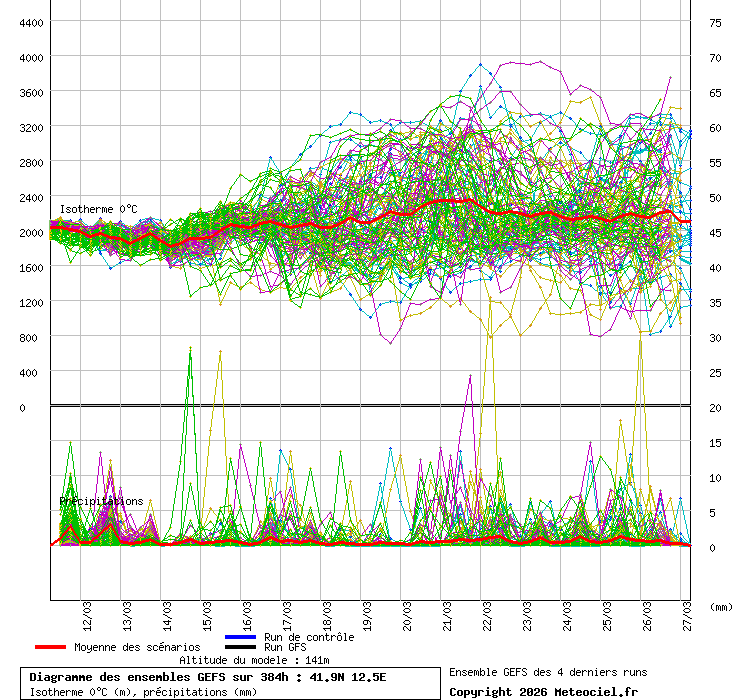Image resolution: width=740 pixels, height=700 pixels.
Task: Click the 4000 value on the left axis
Action: point(30,58)
